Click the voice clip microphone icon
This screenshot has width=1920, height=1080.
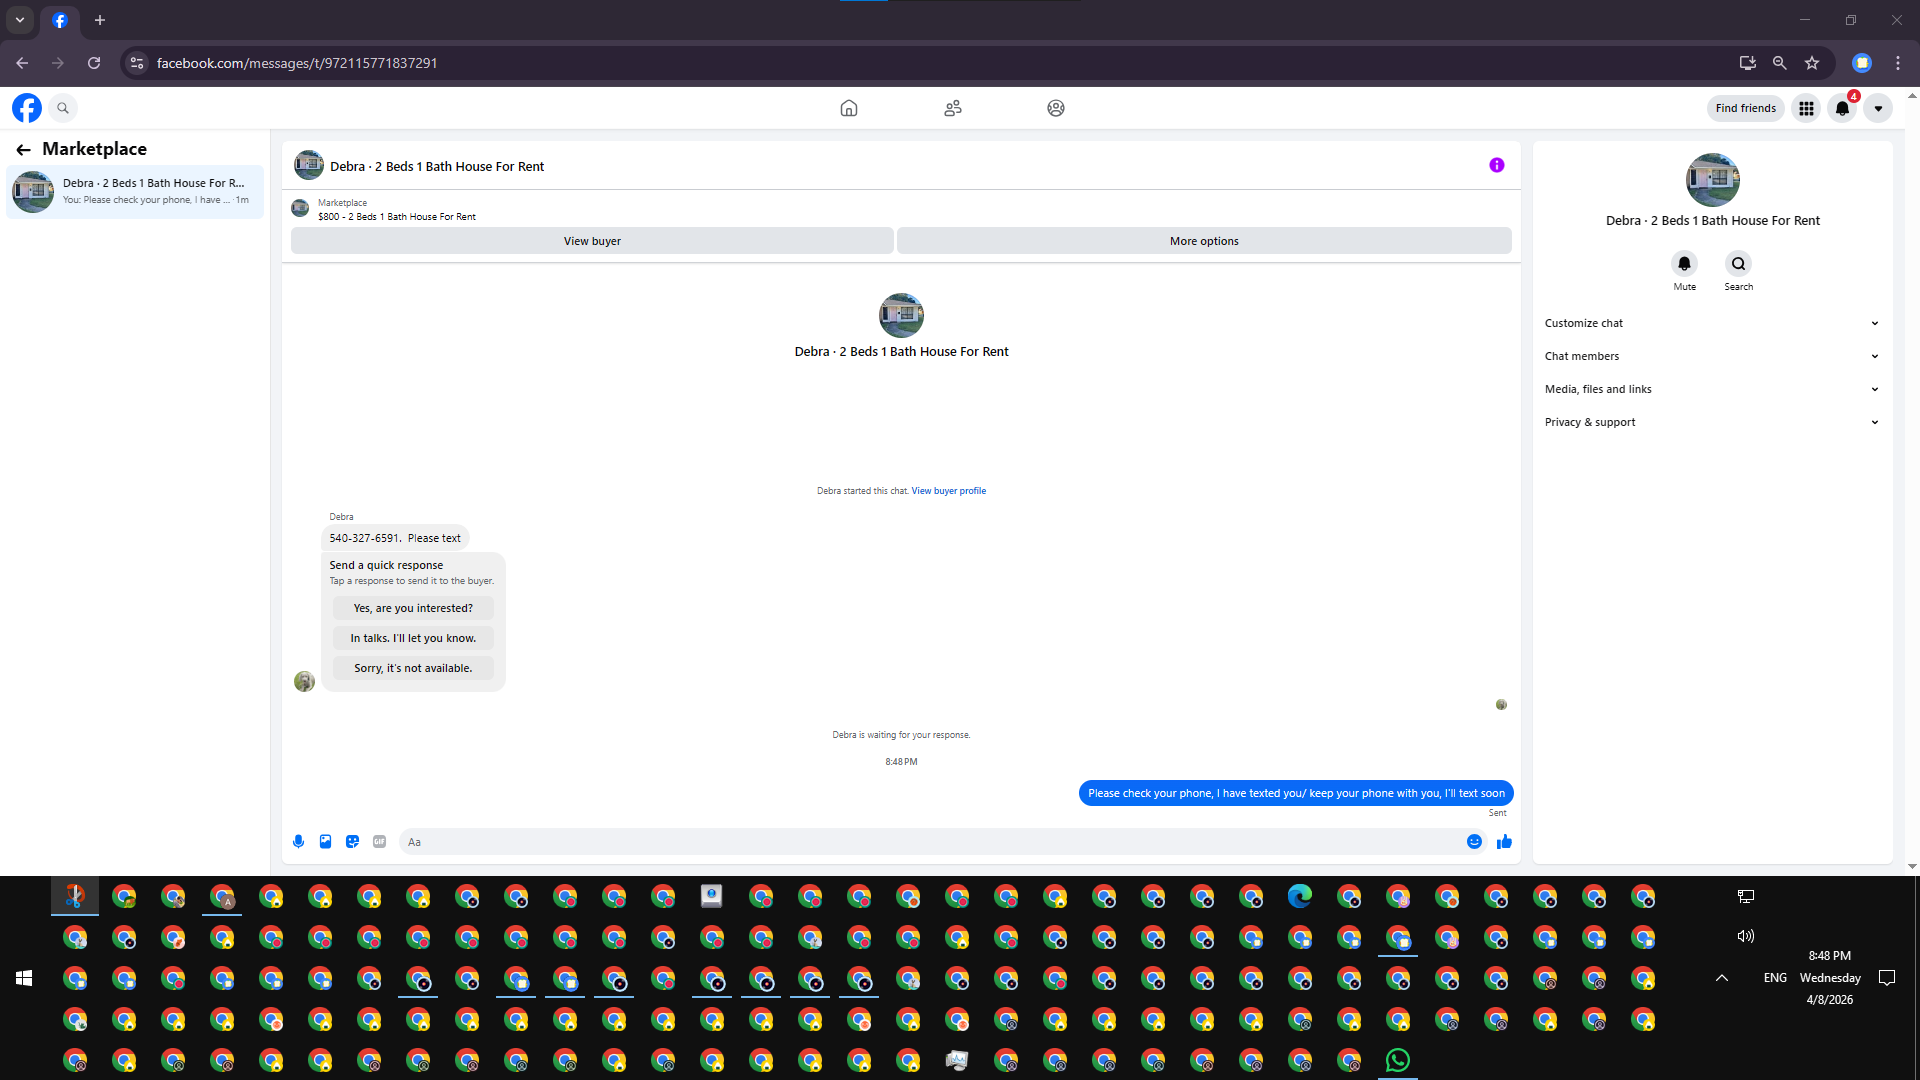pyautogui.click(x=298, y=842)
